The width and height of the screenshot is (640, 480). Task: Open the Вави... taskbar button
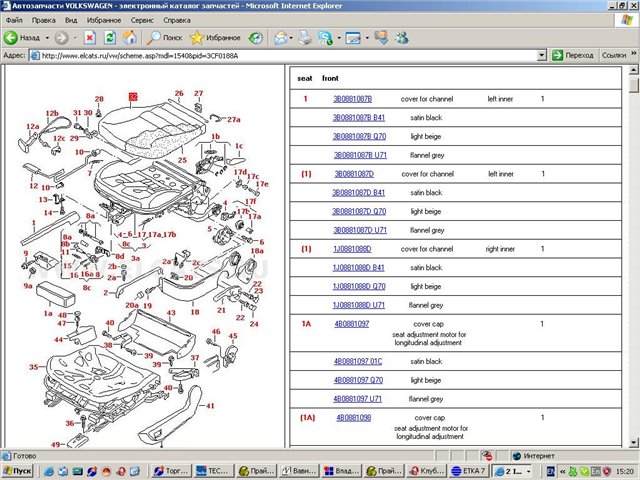click(298, 471)
